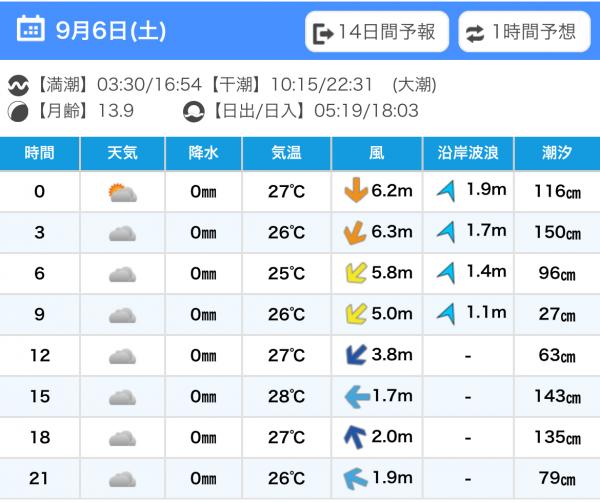The image size is (600, 502).
Task: Click the 150cm tide value
Action: click(x=557, y=233)
